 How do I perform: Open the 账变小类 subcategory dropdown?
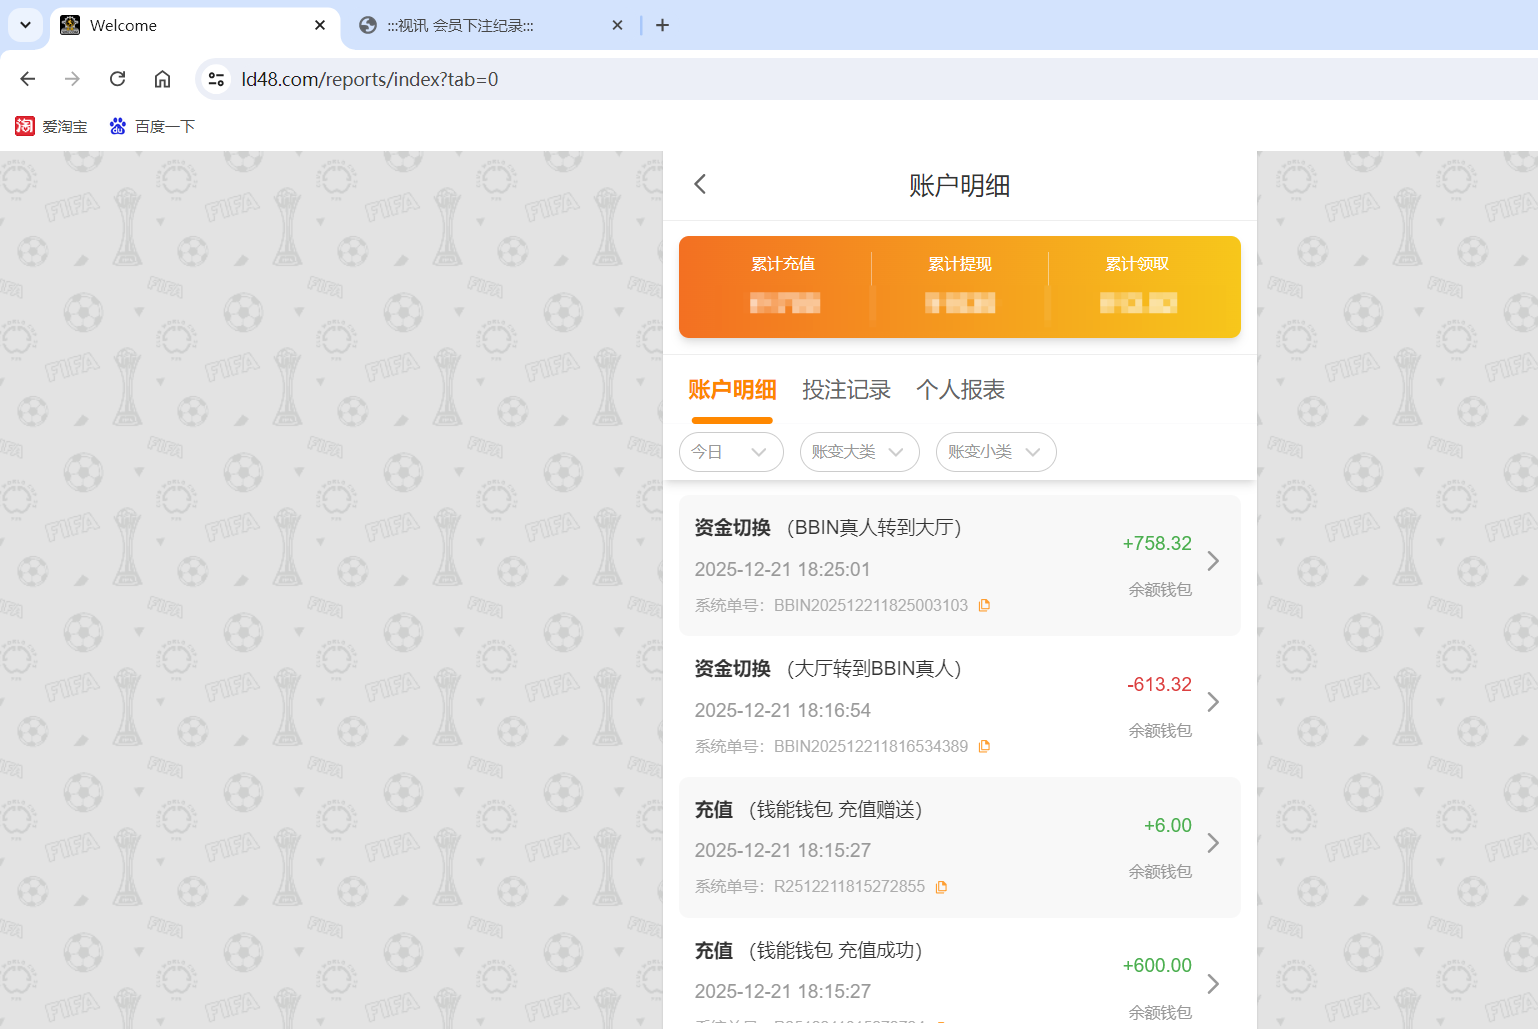(995, 452)
